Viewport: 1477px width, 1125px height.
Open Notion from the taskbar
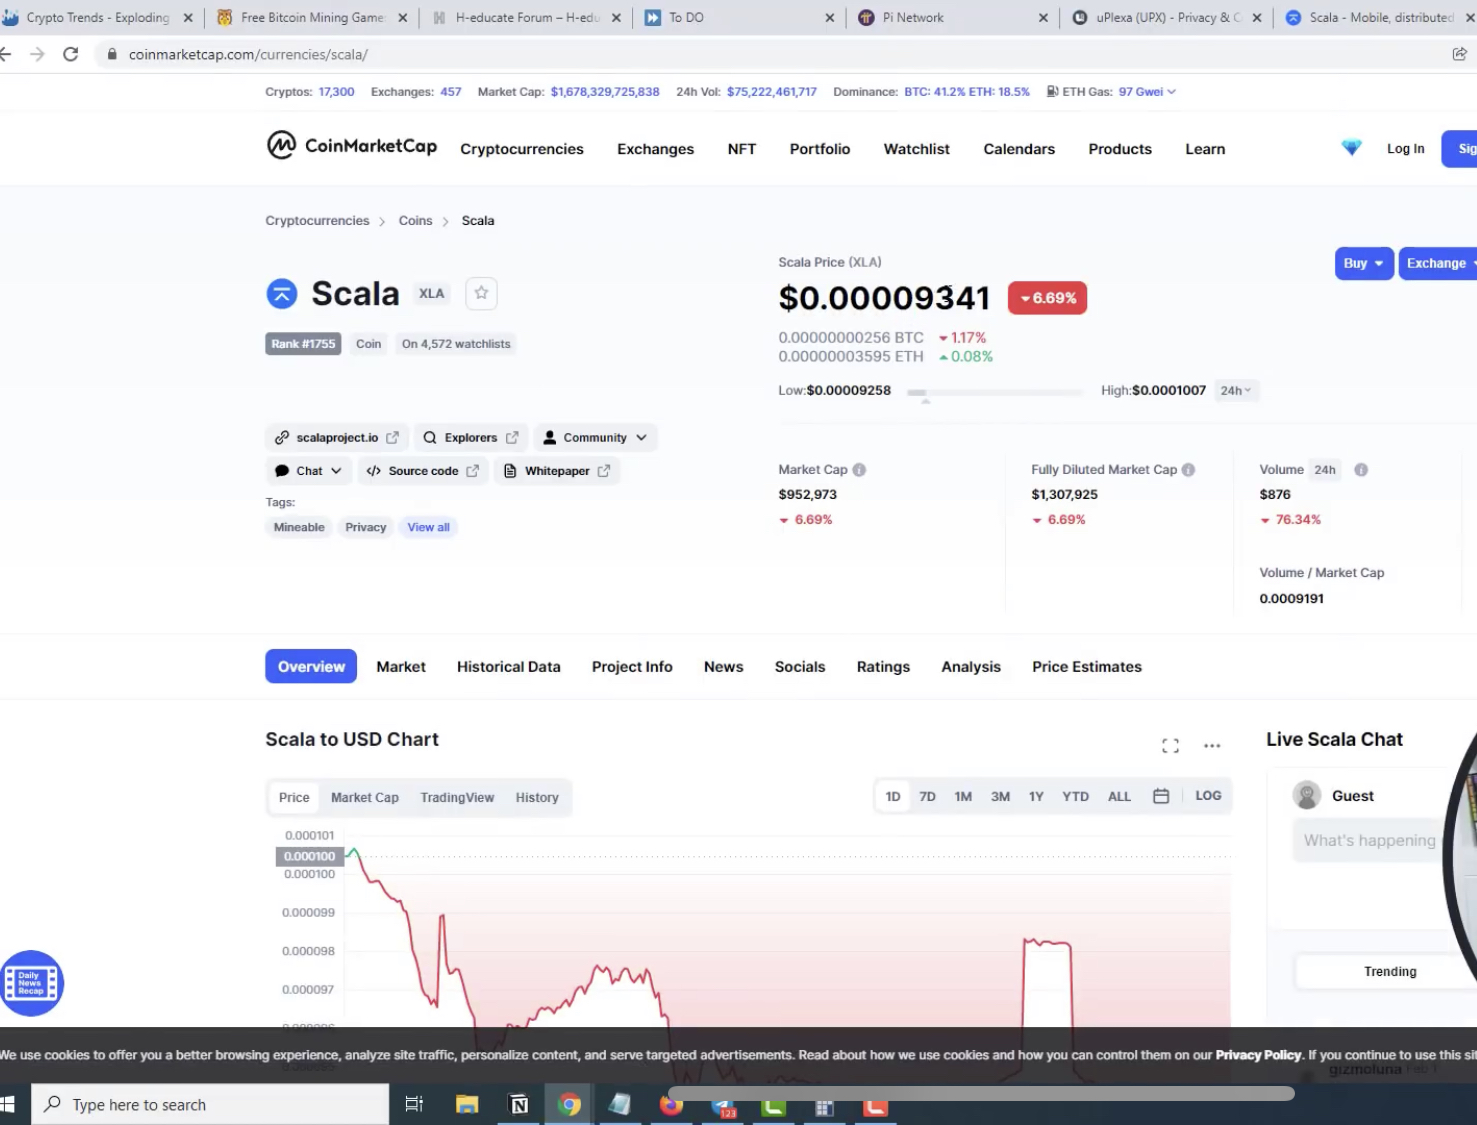519,1104
